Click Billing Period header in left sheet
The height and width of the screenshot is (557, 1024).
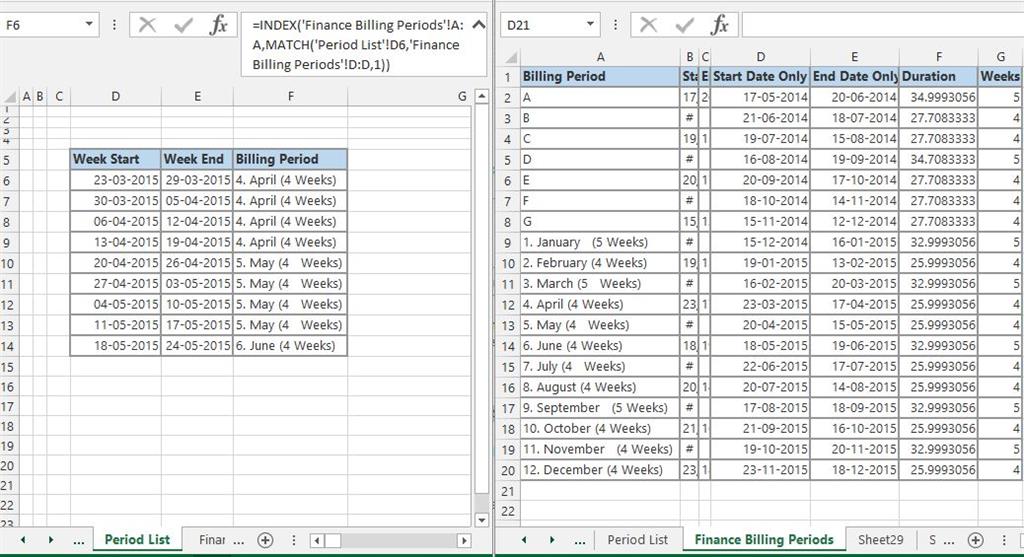click(x=290, y=159)
